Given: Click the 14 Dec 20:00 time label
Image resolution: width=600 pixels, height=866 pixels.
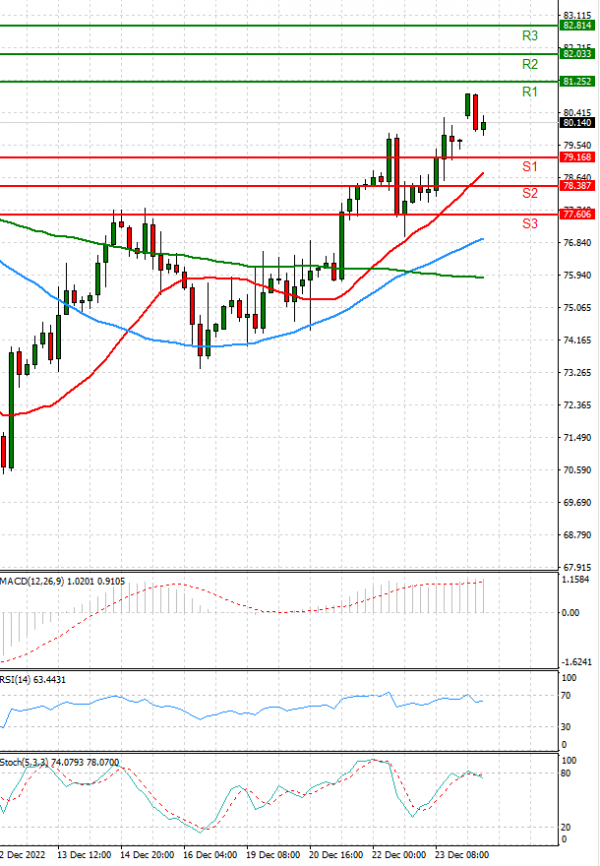Looking at the screenshot, I should coord(147,854).
